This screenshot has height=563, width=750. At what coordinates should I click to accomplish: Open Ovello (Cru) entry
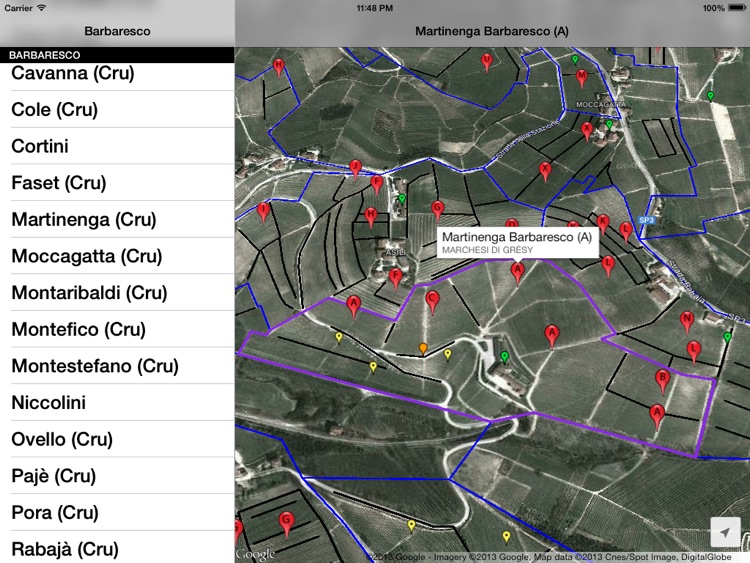pos(117,439)
